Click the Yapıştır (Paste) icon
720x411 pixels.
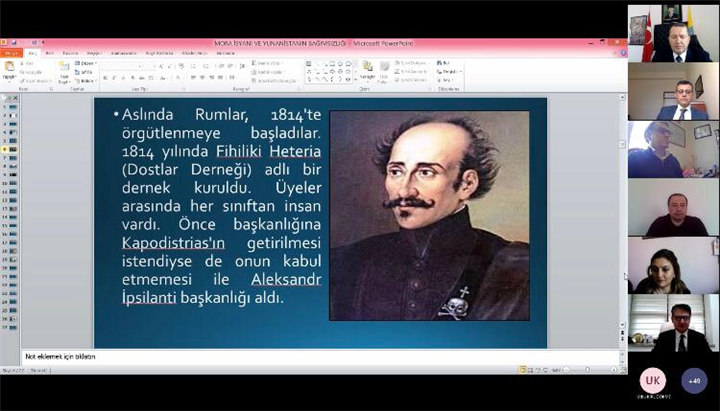pyautogui.click(x=9, y=66)
